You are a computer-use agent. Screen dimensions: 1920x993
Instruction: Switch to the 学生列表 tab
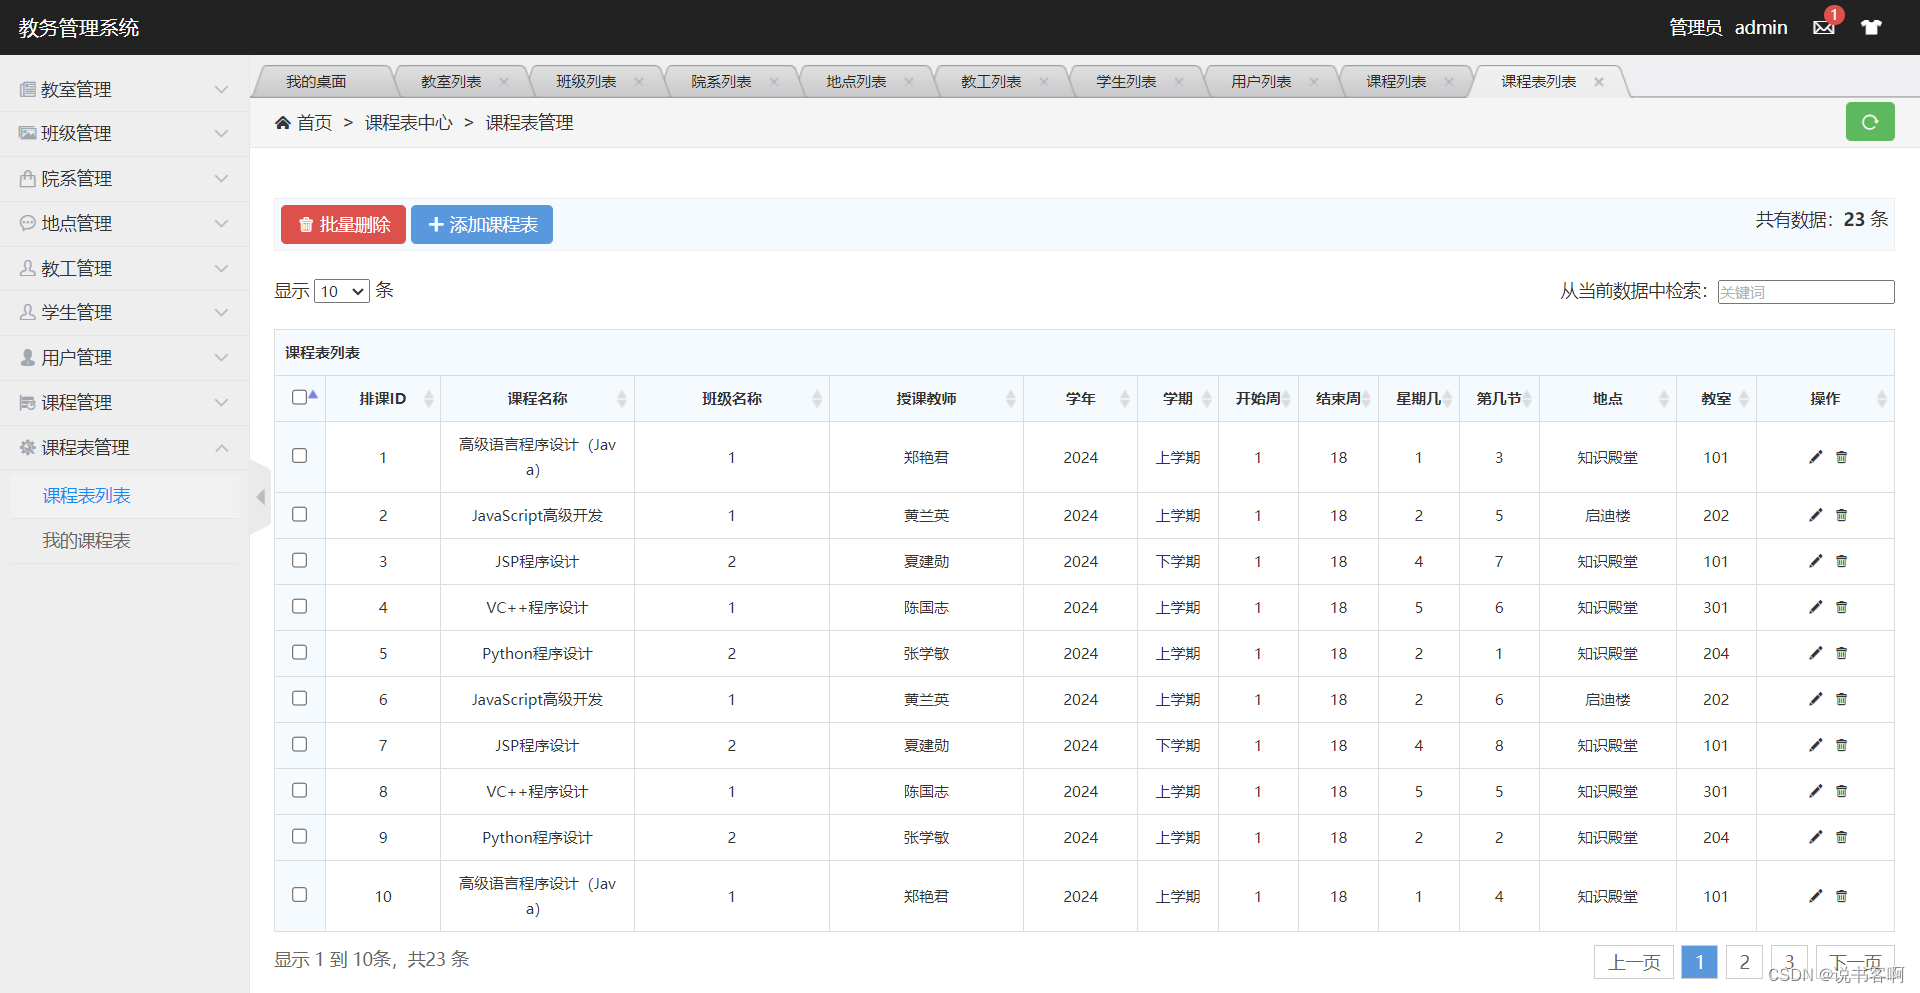(1126, 81)
